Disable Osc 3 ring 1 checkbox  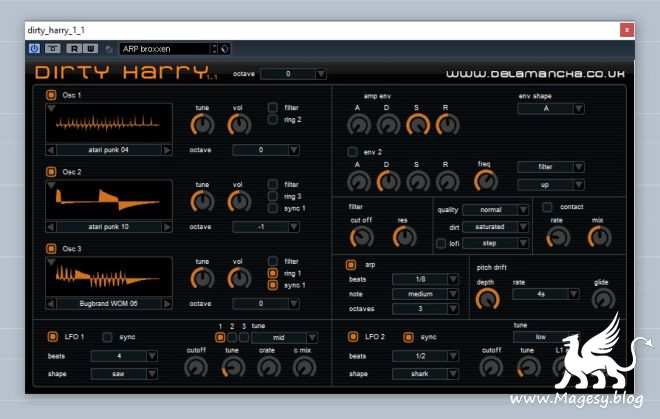273,274
